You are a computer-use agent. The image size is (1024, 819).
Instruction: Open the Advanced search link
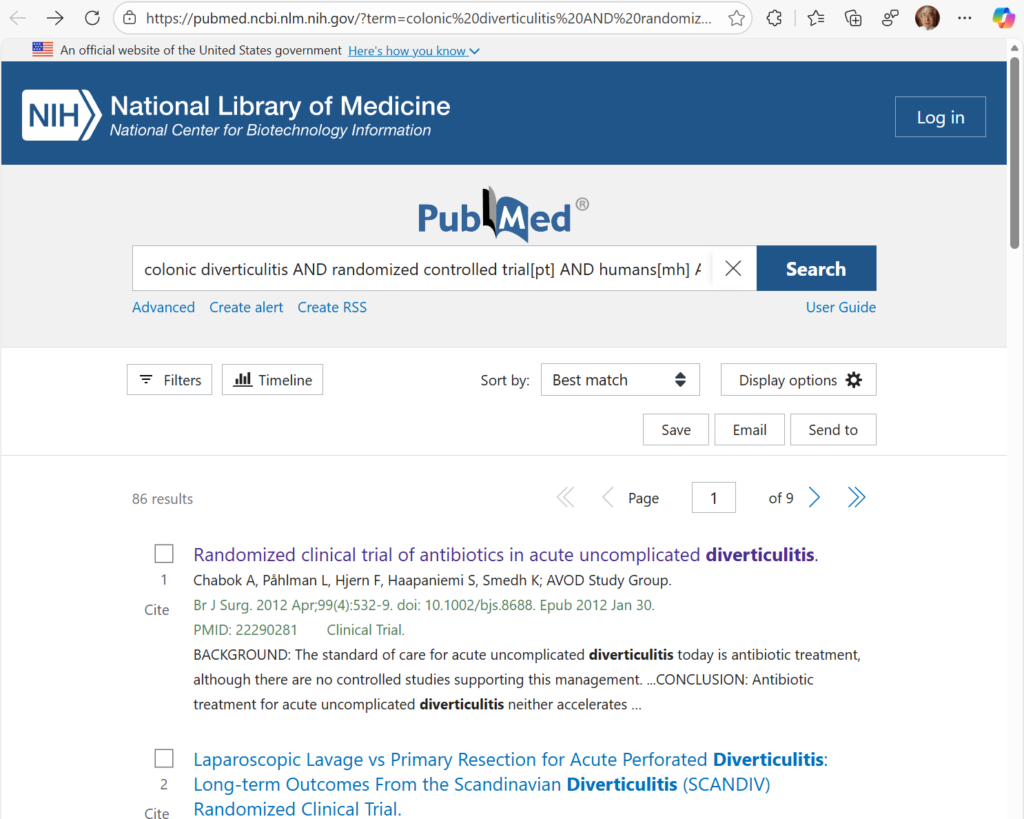163,307
